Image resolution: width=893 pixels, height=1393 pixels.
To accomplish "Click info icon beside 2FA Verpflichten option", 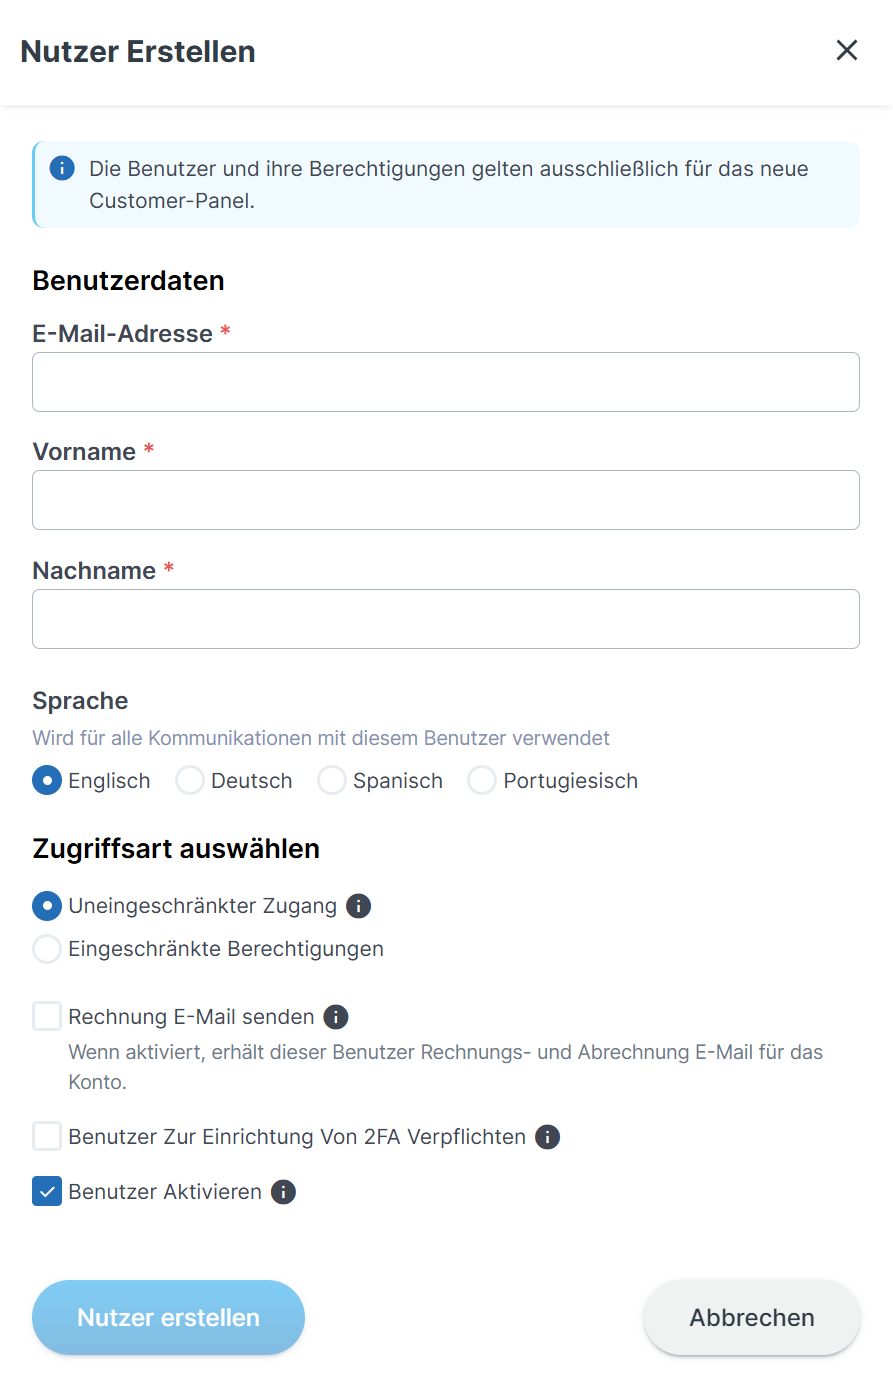I will click(547, 1137).
